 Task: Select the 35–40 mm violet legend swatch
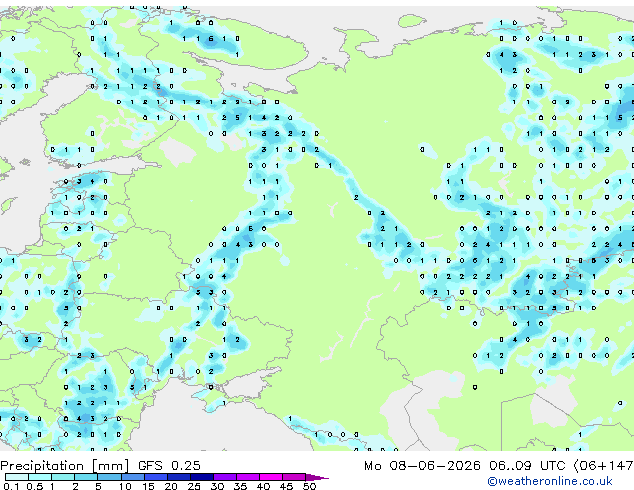(248, 477)
